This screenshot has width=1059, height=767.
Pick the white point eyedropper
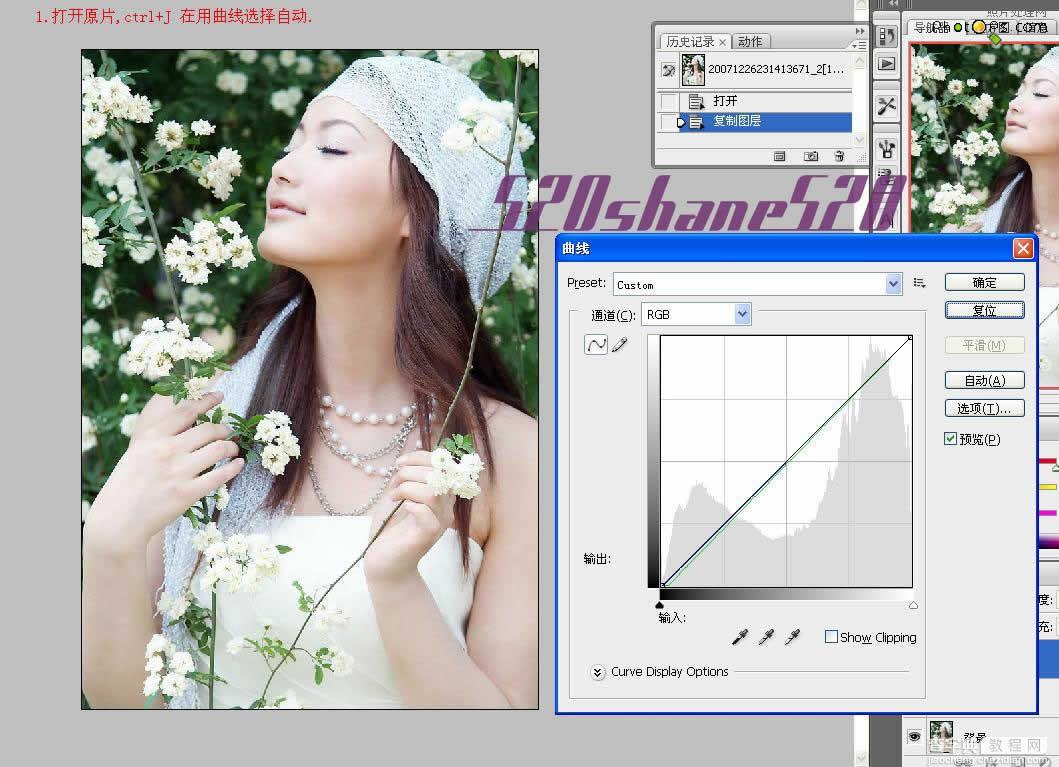pos(793,637)
